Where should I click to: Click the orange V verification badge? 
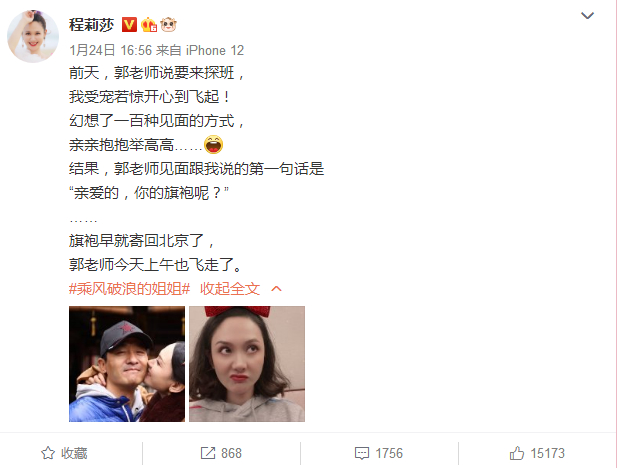point(129,25)
